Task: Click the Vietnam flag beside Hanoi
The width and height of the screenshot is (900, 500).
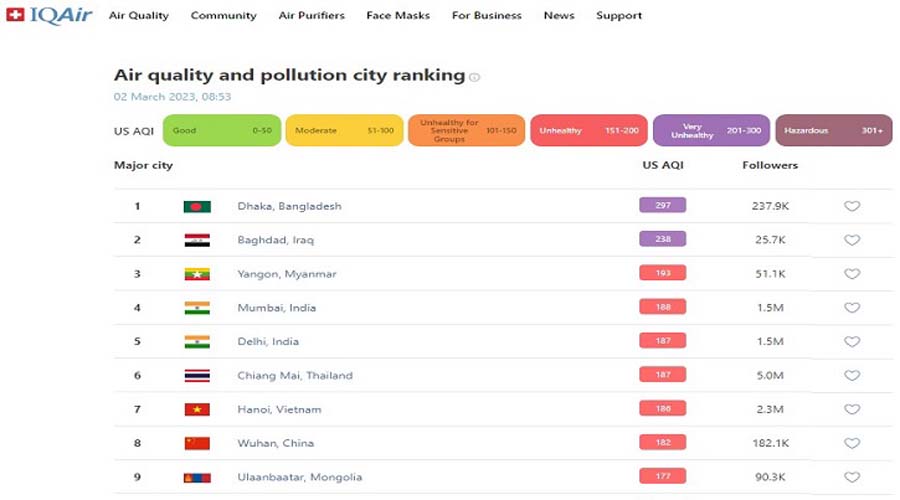Action: [197, 410]
